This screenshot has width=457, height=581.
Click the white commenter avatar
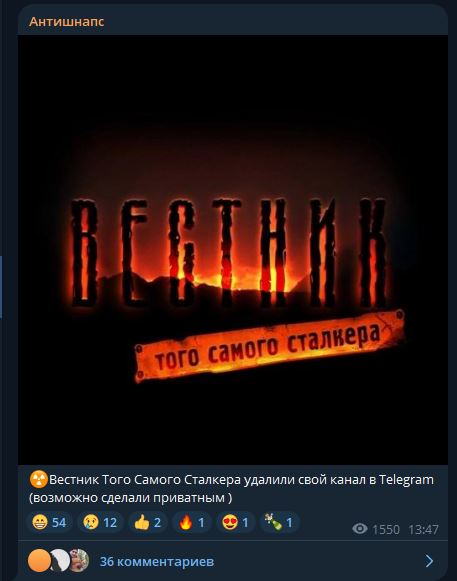pyautogui.click(x=59, y=561)
